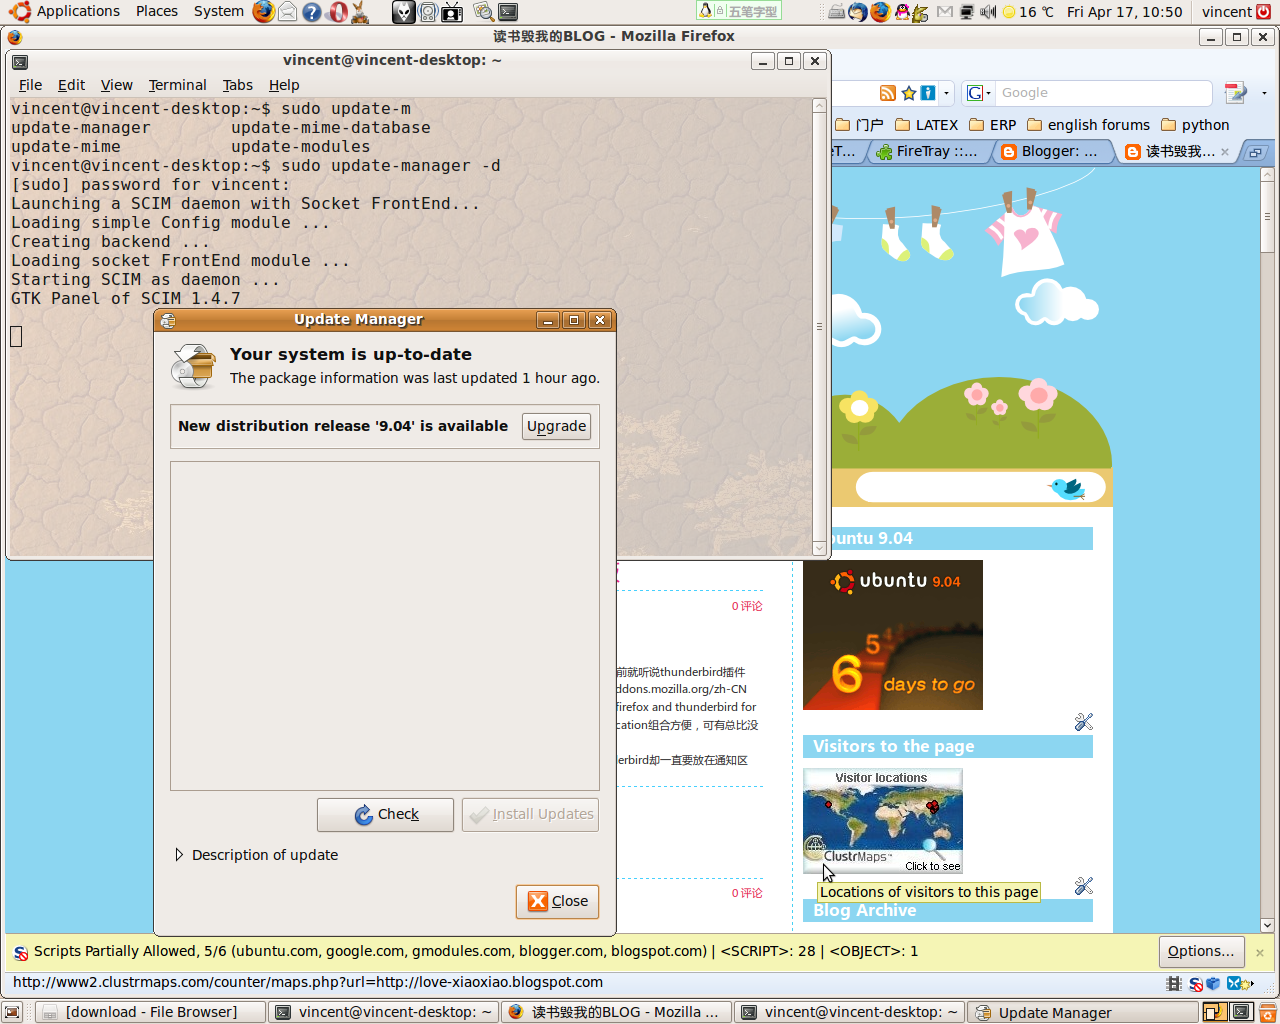Open the ERP bookmarks folder
The image size is (1280, 1024).
click(x=992, y=125)
